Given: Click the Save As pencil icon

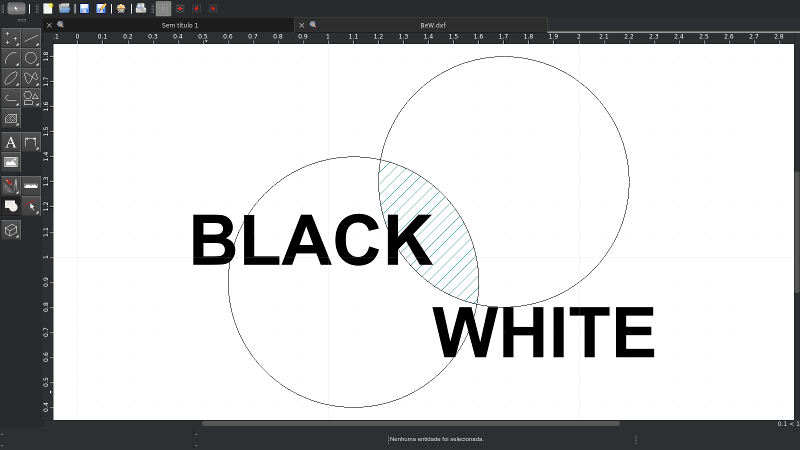Looking at the screenshot, I should 101,8.
